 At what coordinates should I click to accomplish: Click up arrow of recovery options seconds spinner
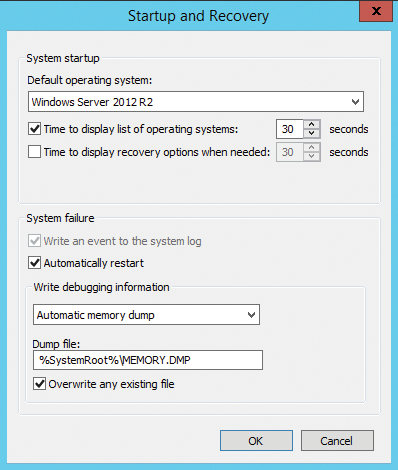click(x=312, y=147)
